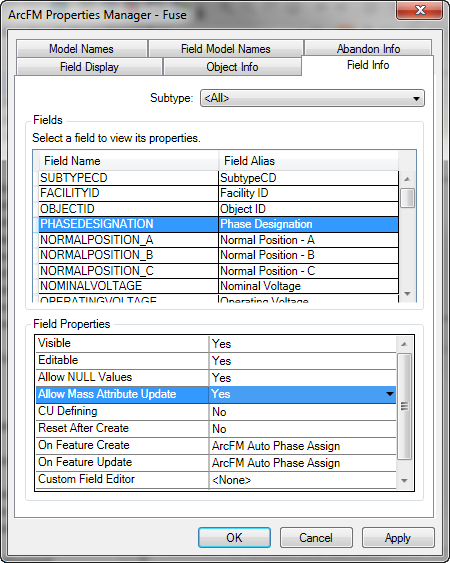
Task: Select the Visible property label
Action: tap(122, 344)
